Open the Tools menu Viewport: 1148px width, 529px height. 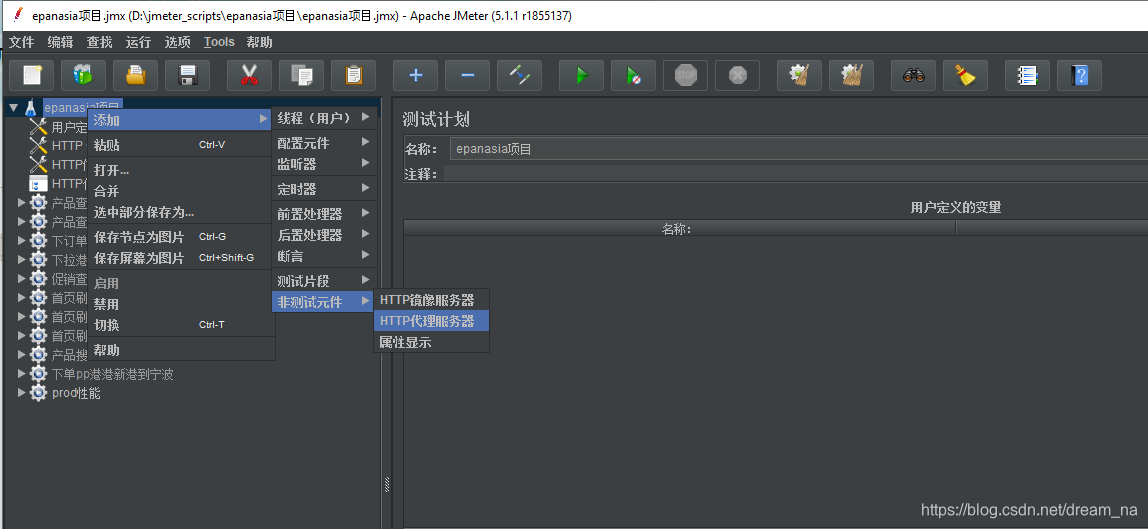(219, 42)
